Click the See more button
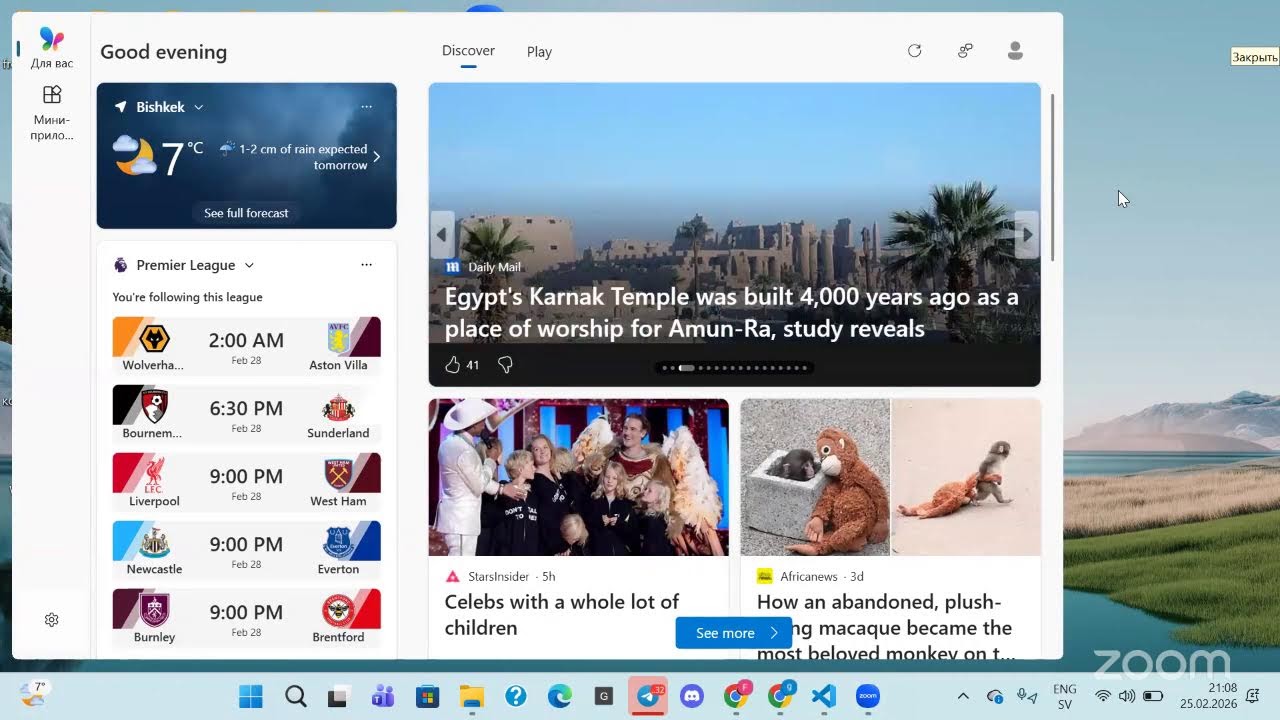1280x720 pixels. pos(734,633)
